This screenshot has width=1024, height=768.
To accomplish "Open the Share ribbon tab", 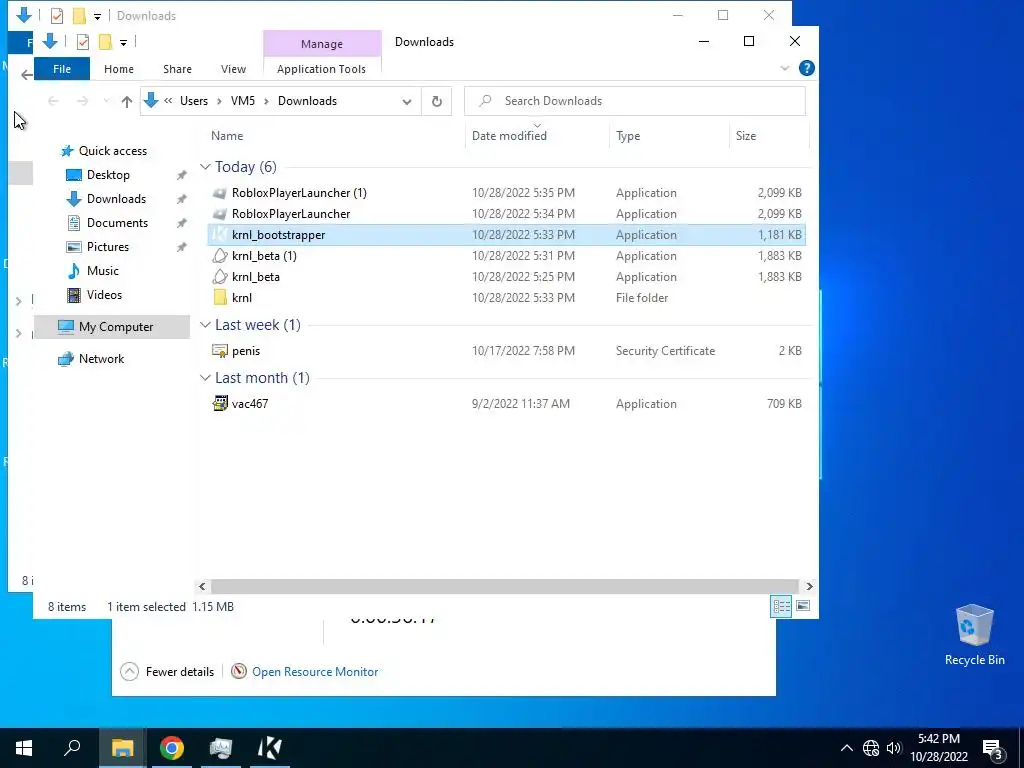I will (177, 69).
